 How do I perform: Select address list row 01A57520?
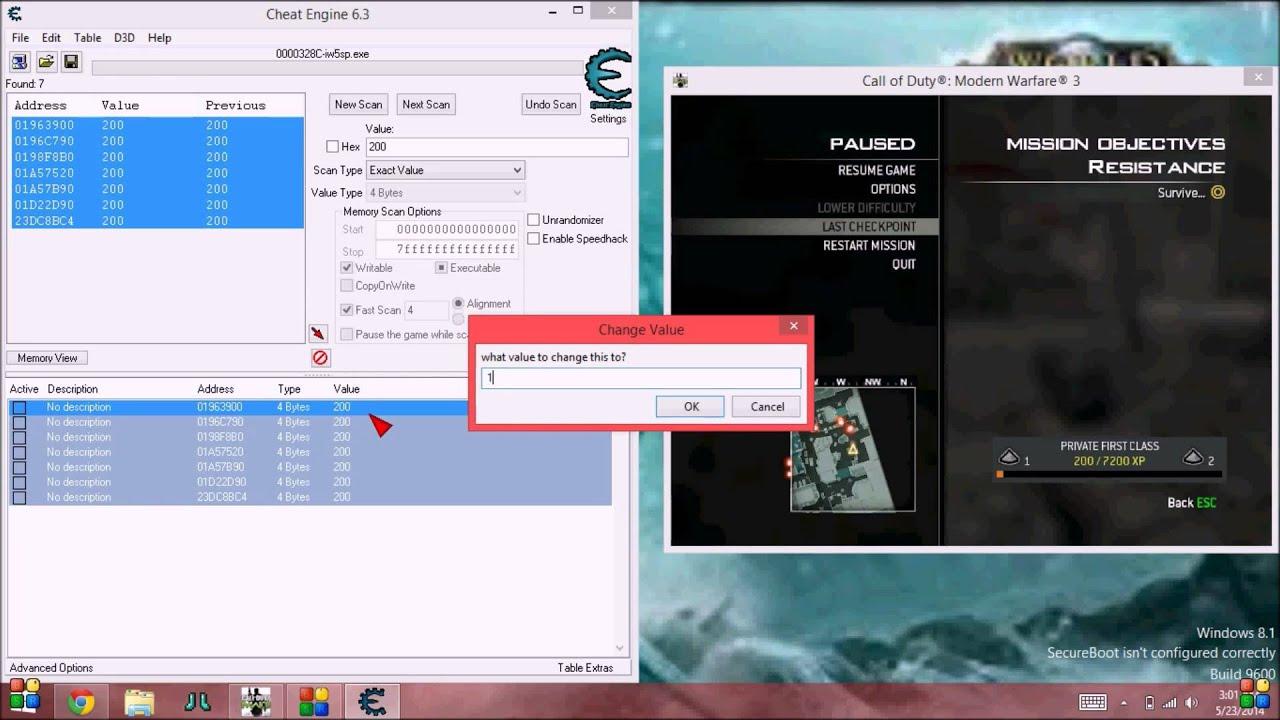click(x=310, y=452)
